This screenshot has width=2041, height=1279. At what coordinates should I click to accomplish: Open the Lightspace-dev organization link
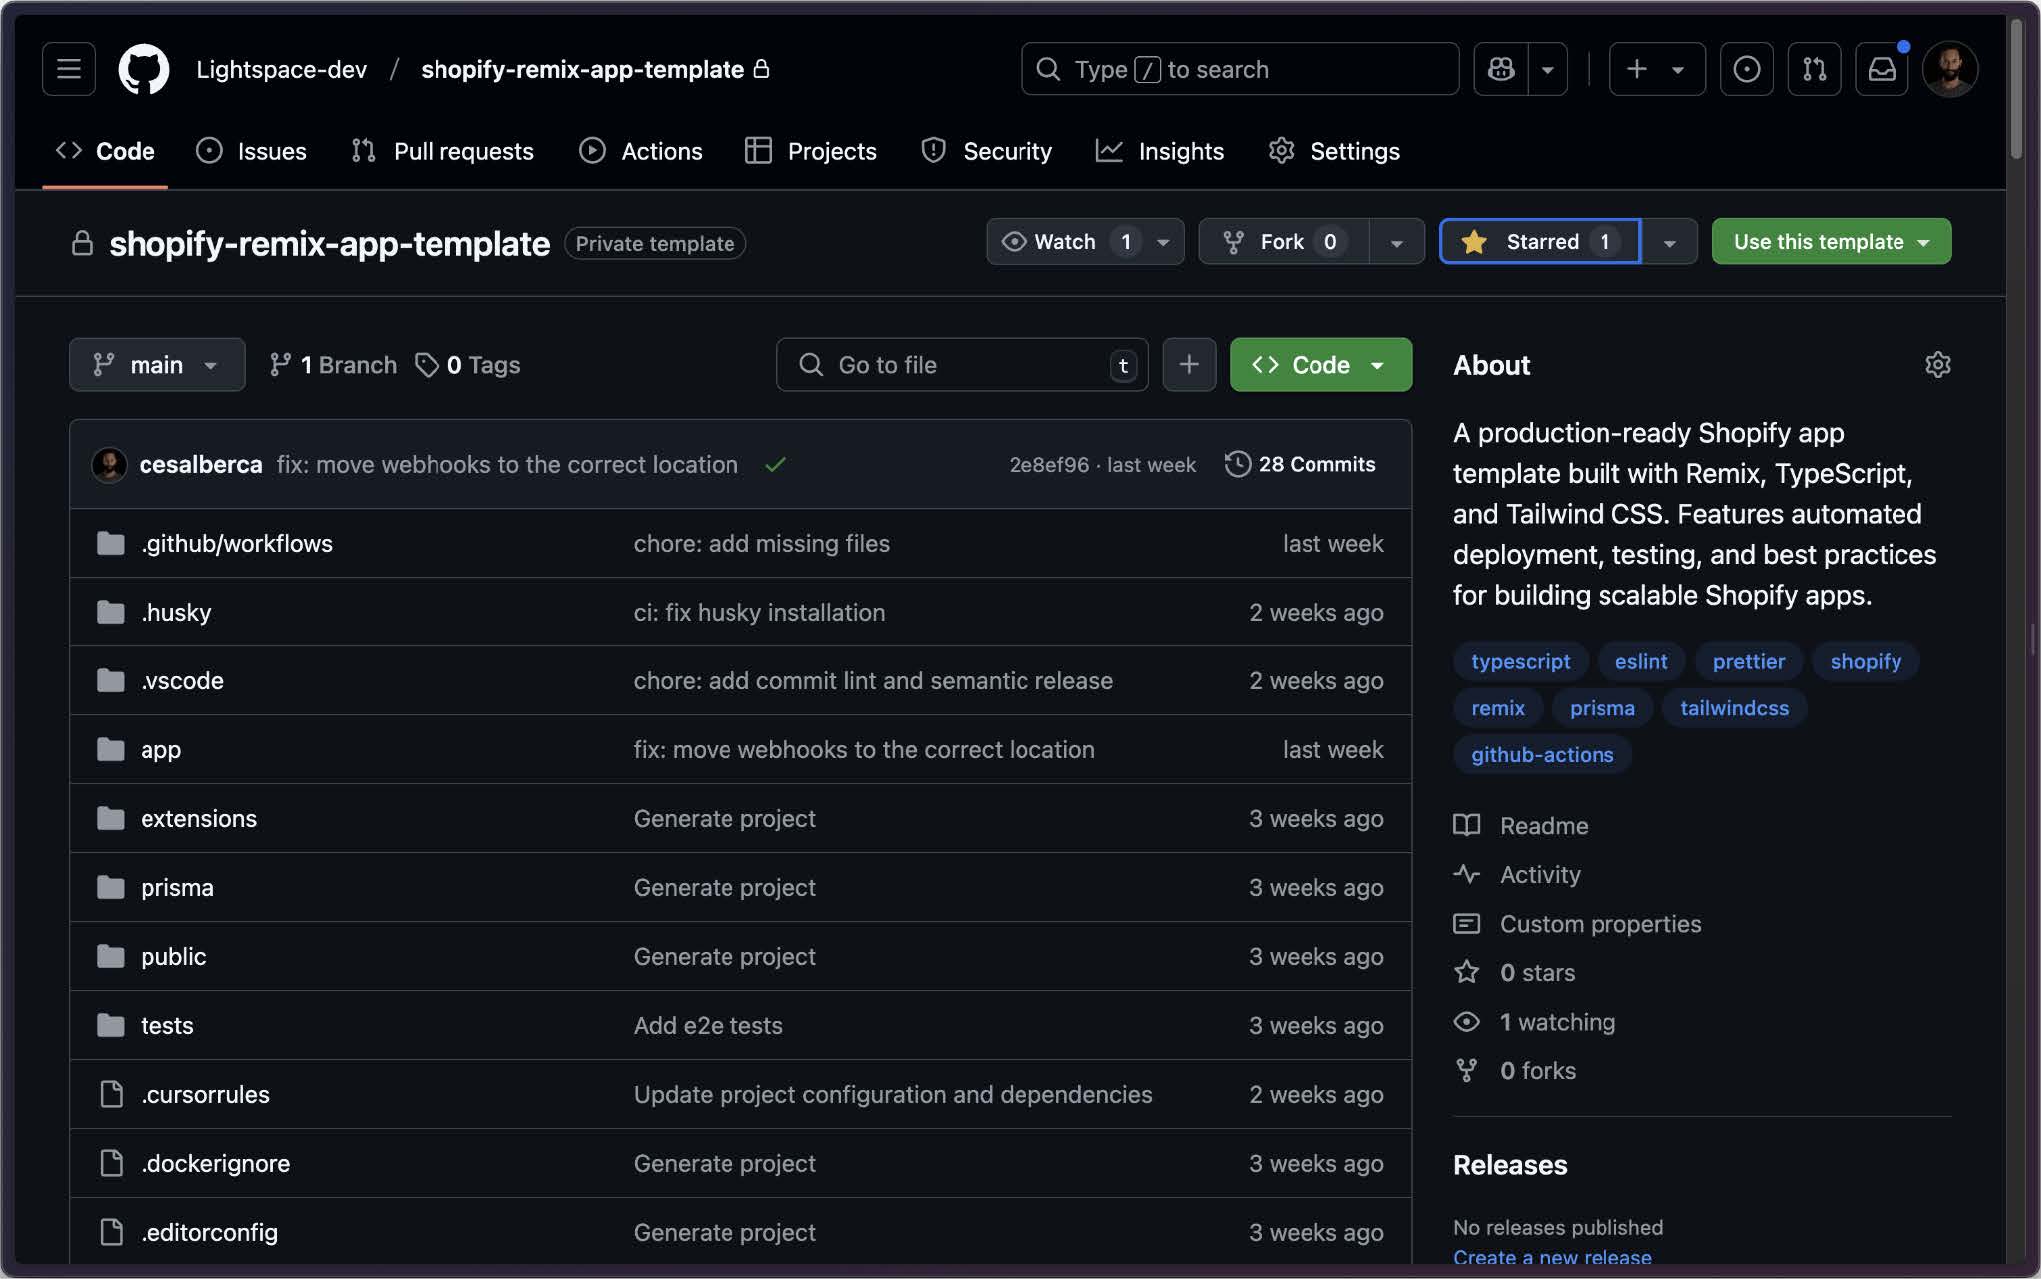282,69
